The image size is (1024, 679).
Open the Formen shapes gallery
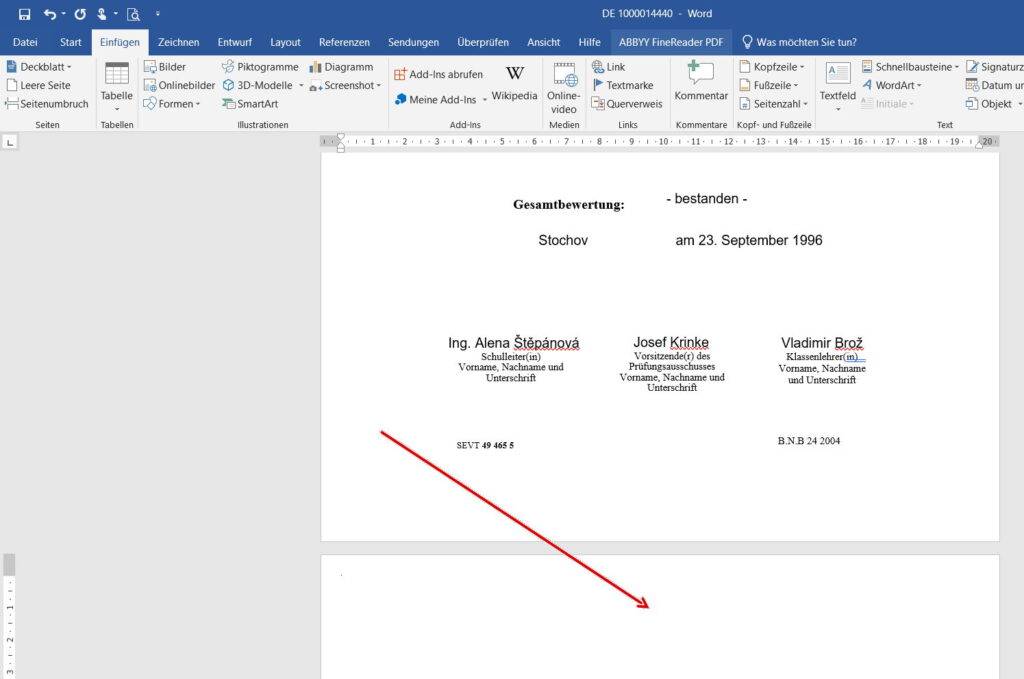(x=172, y=103)
